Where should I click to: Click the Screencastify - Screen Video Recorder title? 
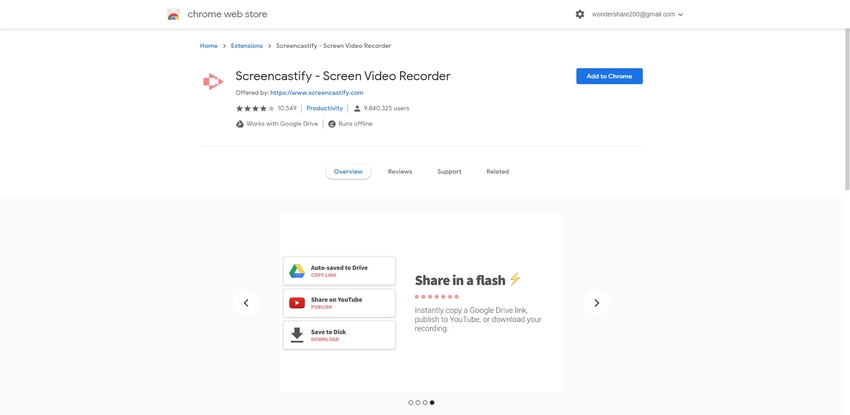click(343, 76)
